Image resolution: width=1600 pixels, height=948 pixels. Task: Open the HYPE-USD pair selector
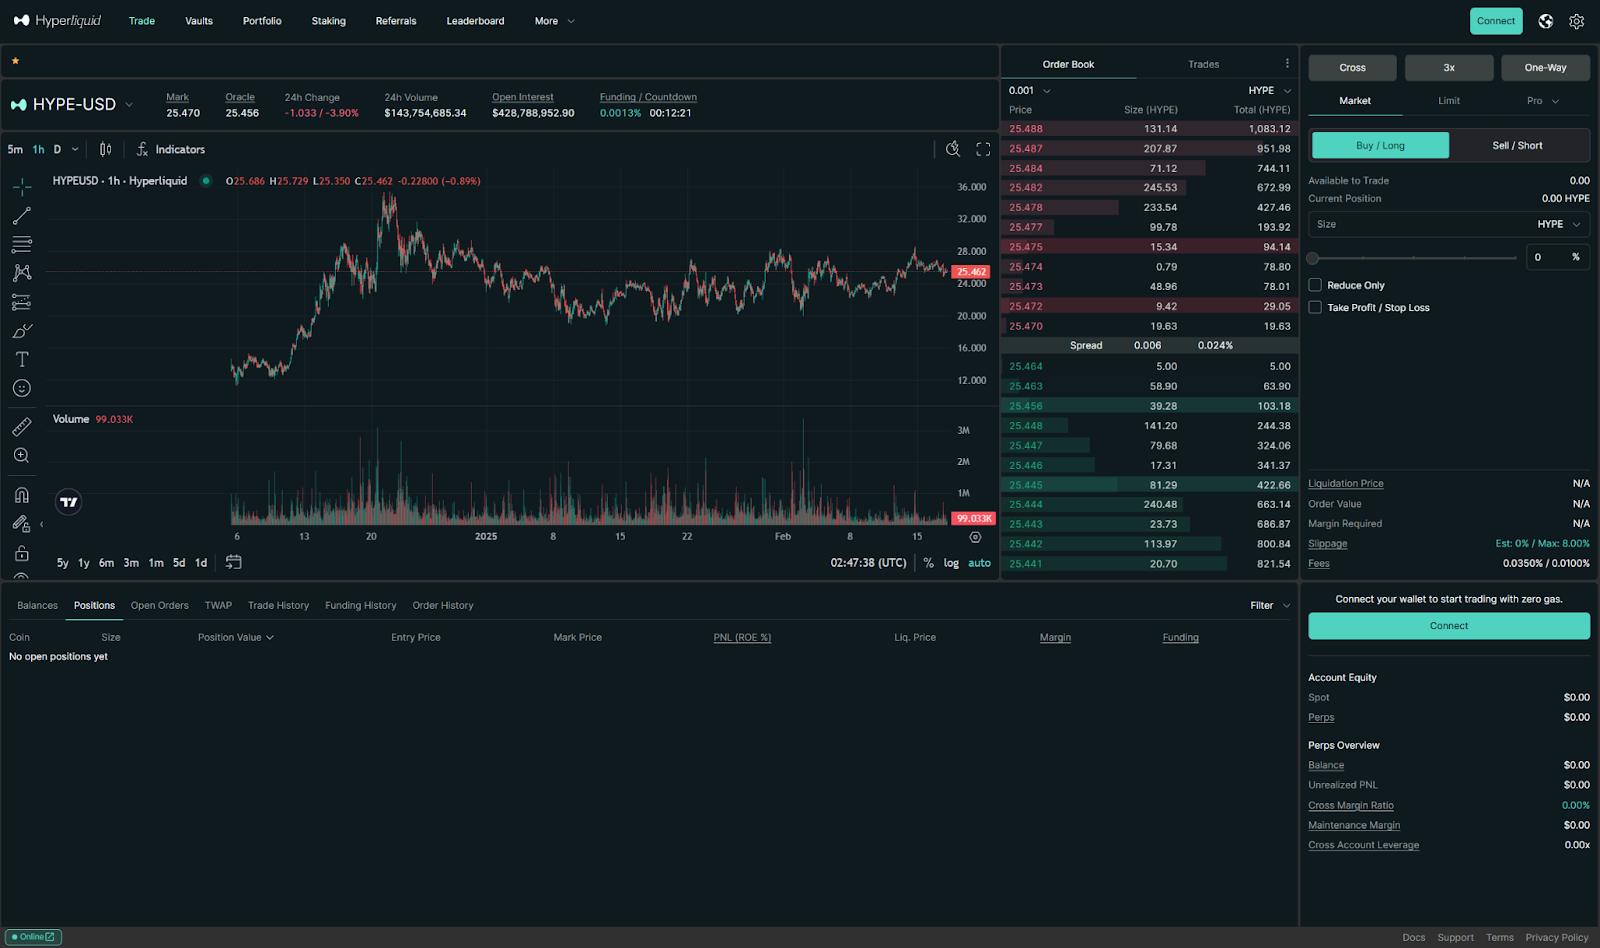[72, 104]
